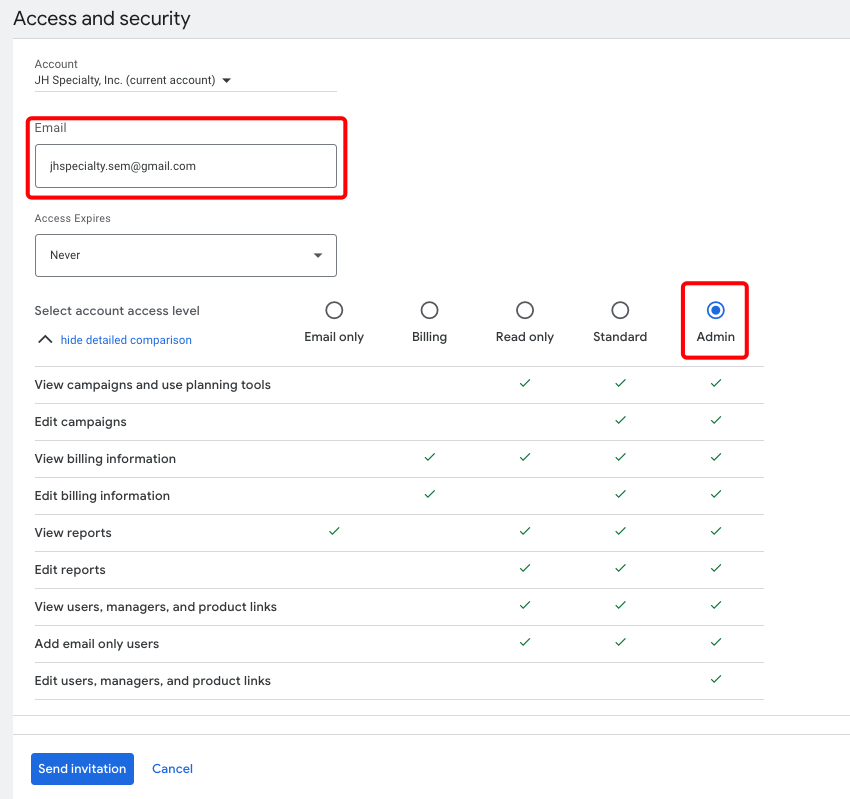850x799 pixels.
Task: Click 'Edit users, managers, and product links' label
Action: pos(152,681)
